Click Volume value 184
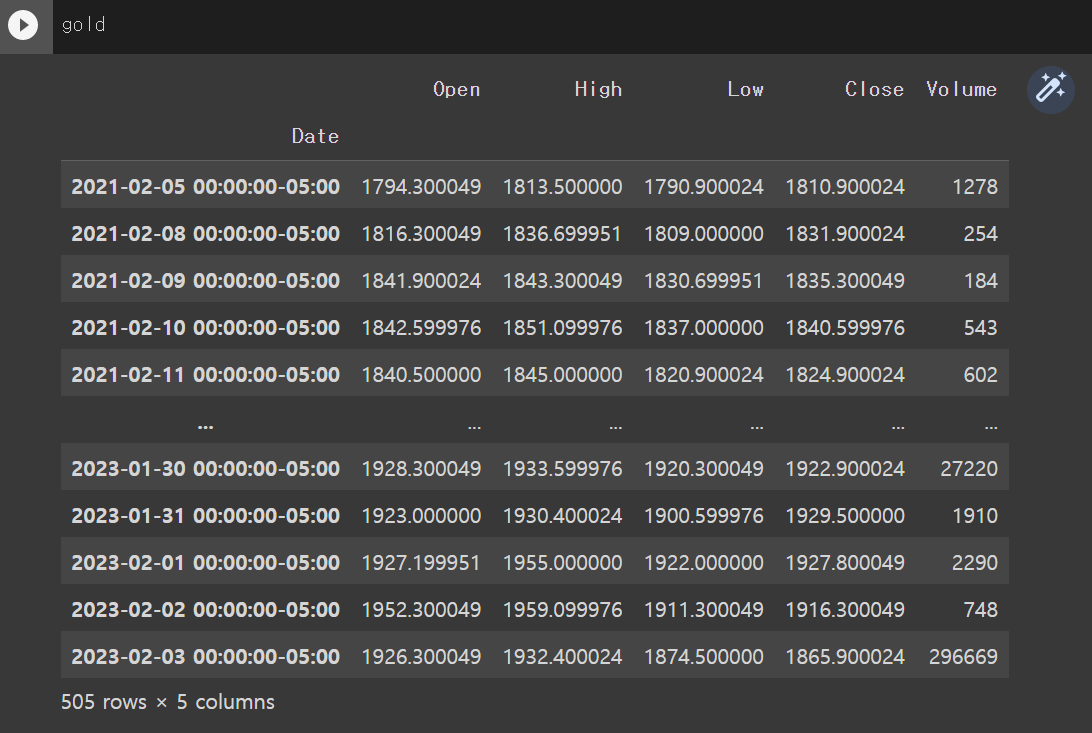This screenshot has height=733, width=1092. pyautogui.click(x=981, y=281)
